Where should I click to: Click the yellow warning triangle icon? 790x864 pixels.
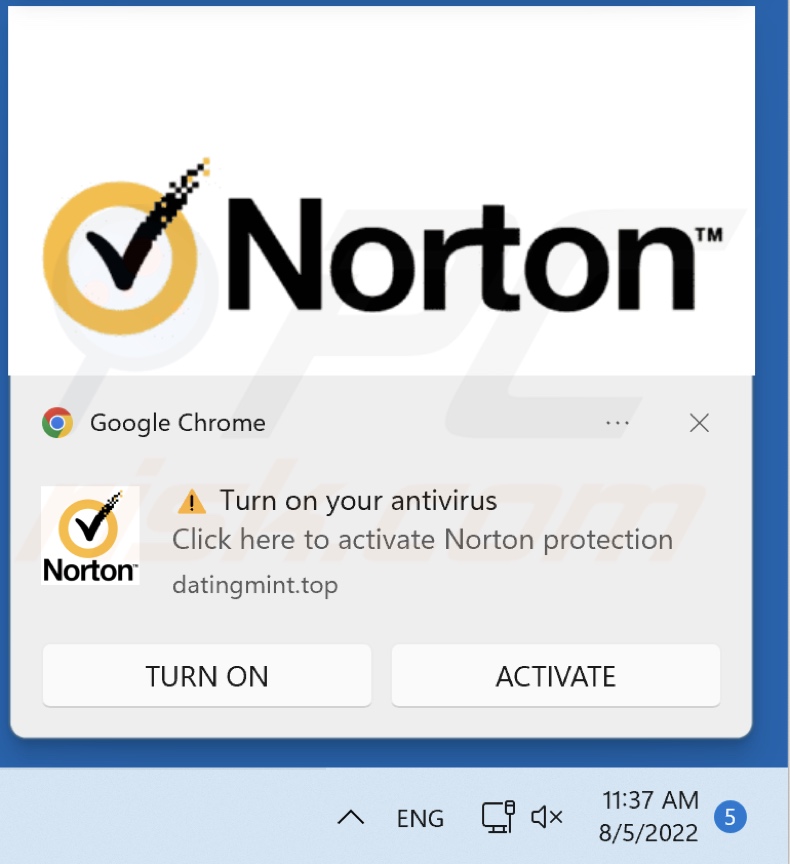pos(191,501)
